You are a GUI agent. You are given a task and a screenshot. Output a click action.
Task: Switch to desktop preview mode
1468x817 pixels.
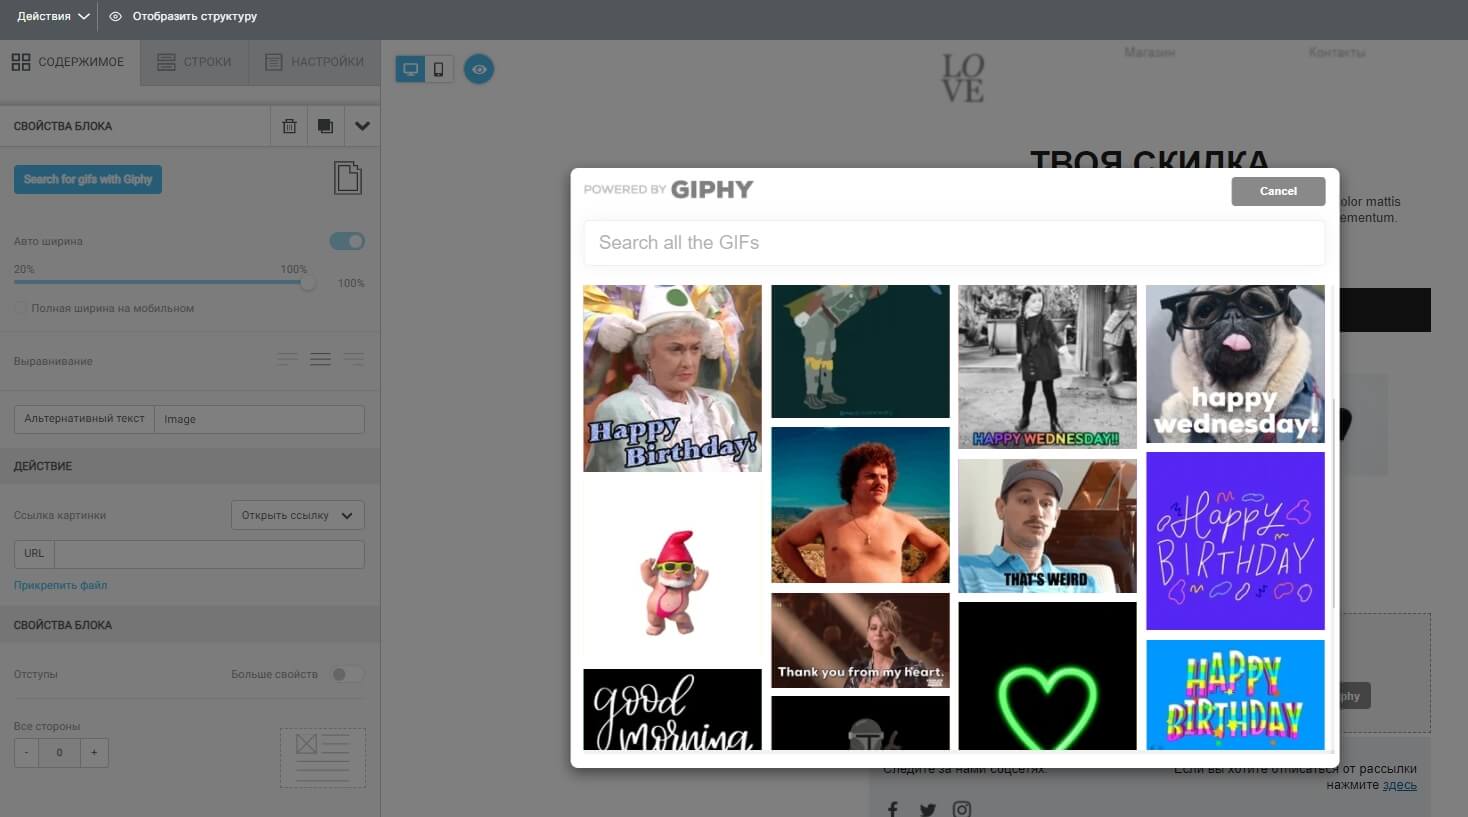[x=410, y=69]
